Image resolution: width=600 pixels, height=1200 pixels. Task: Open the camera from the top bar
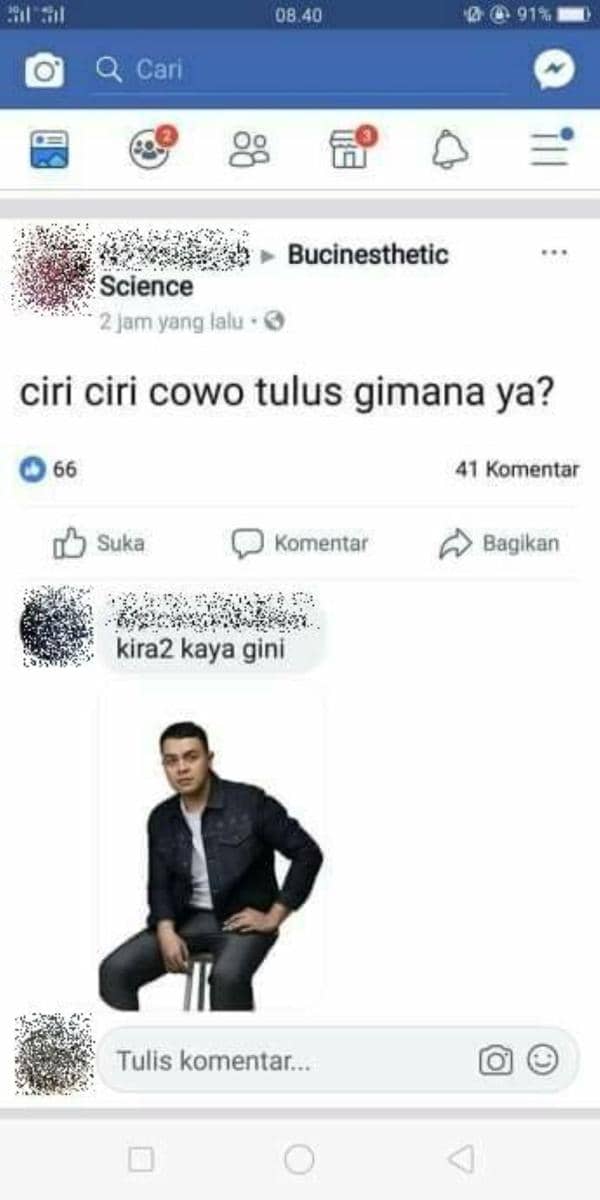(44, 70)
